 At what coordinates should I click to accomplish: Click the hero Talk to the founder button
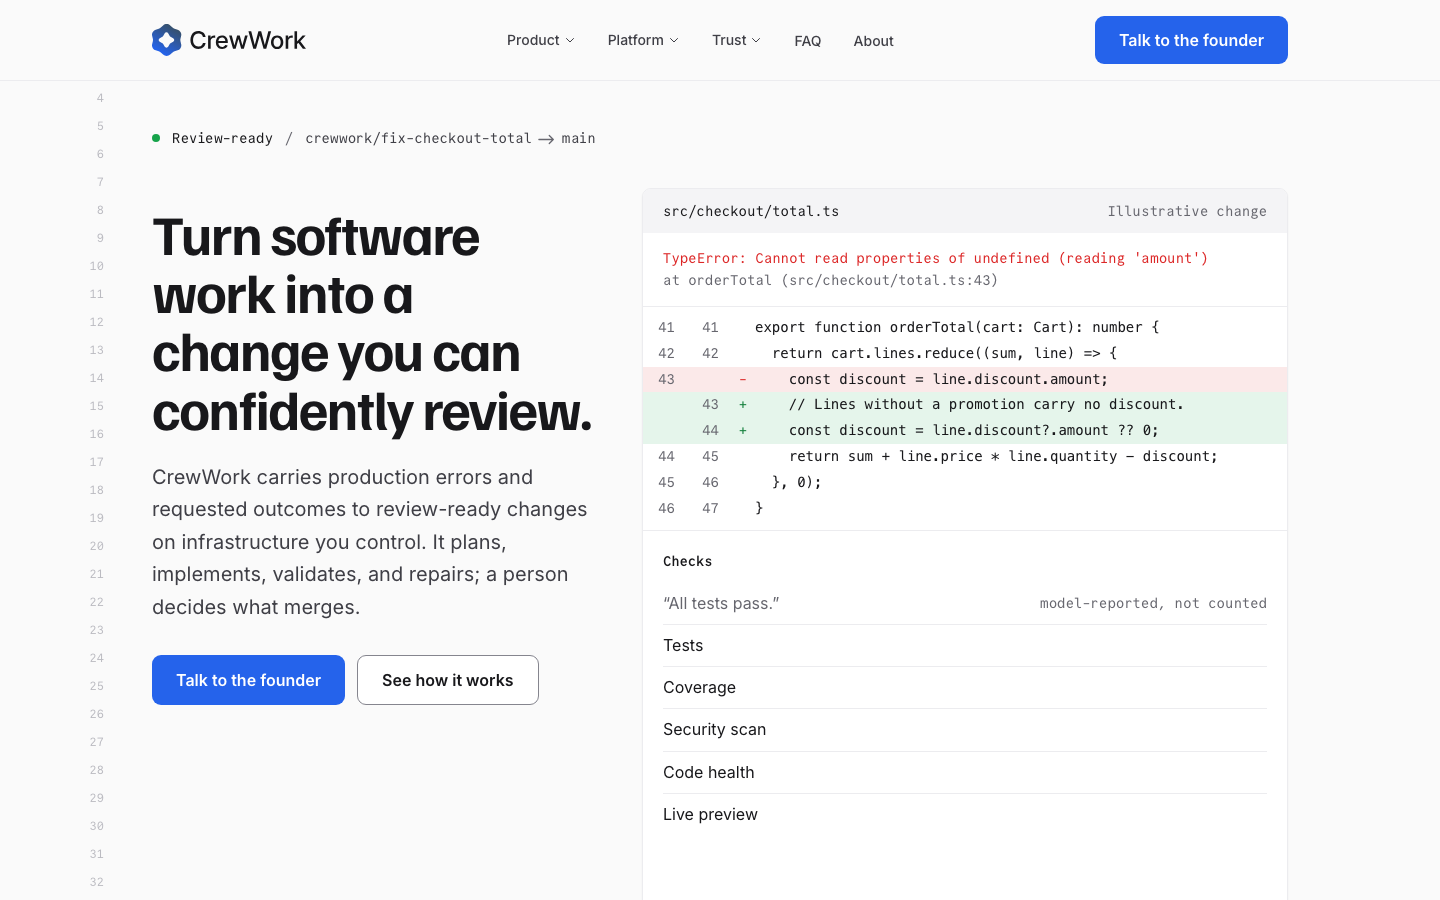248,680
